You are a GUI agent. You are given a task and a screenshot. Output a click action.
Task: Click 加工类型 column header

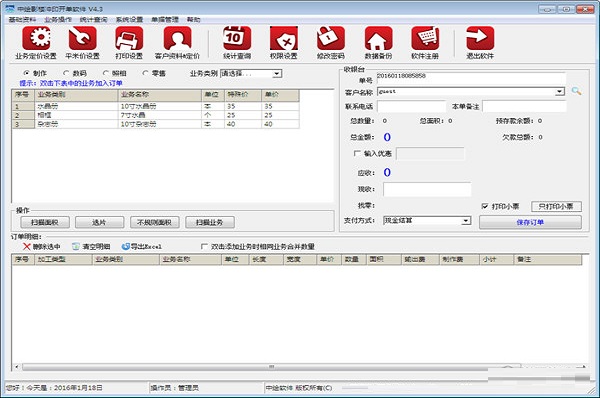tap(64, 259)
